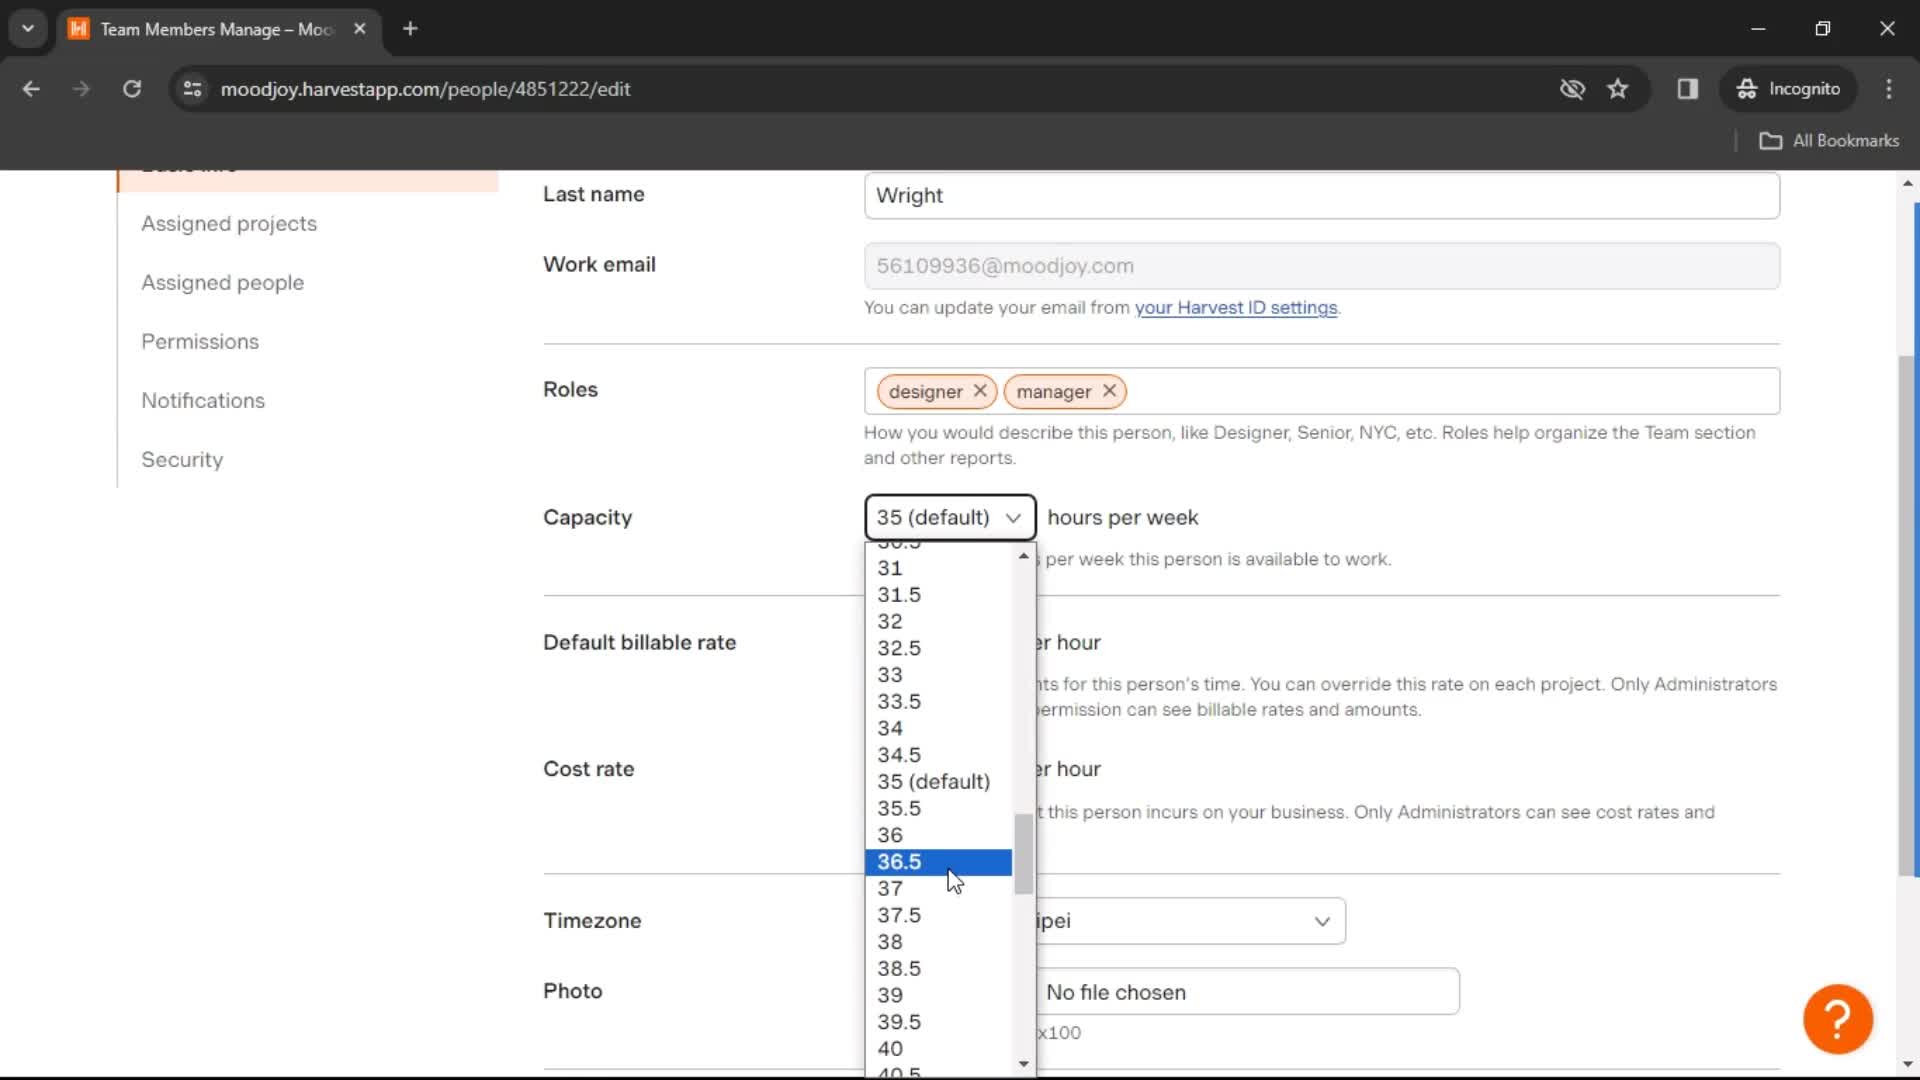The height and width of the screenshot is (1080, 1920).
Task: Select 31.5 in capacity list
Action: point(938,595)
